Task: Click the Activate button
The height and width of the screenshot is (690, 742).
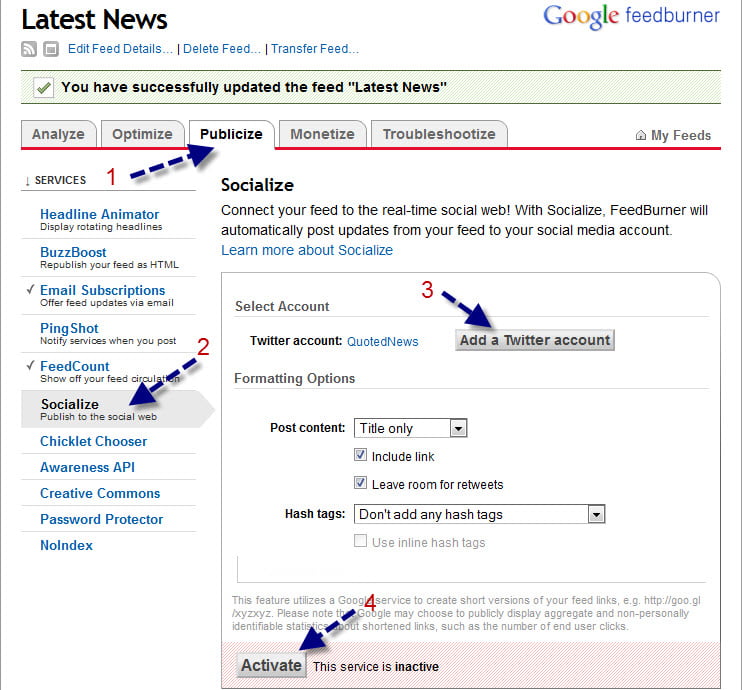Action: click(272, 665)
